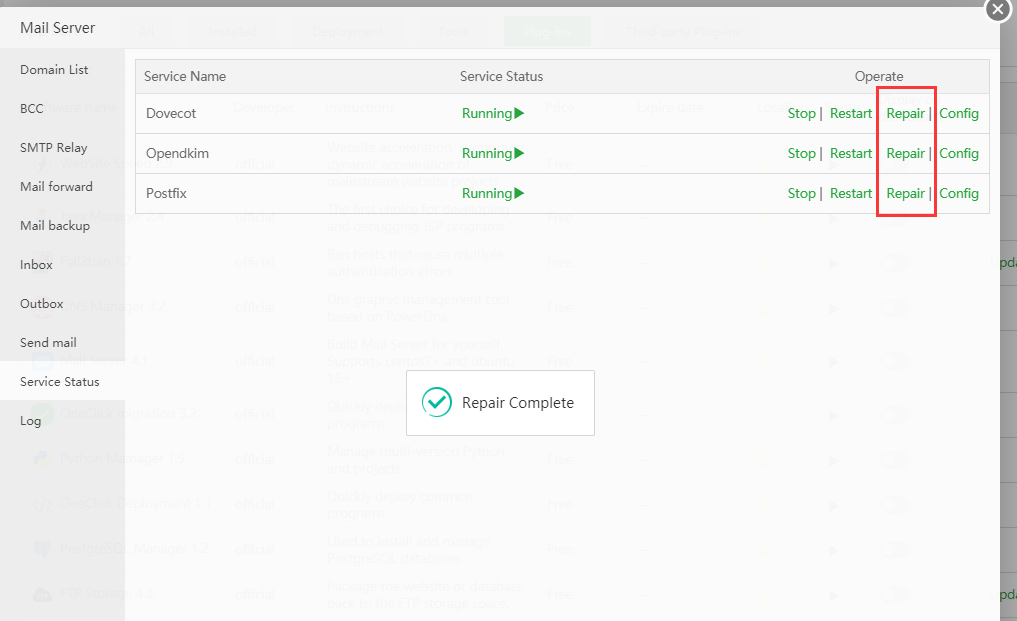This screenshot has width=1017, height=621.
Task: Click Postfix Running play icon
Action: [519, 193]
